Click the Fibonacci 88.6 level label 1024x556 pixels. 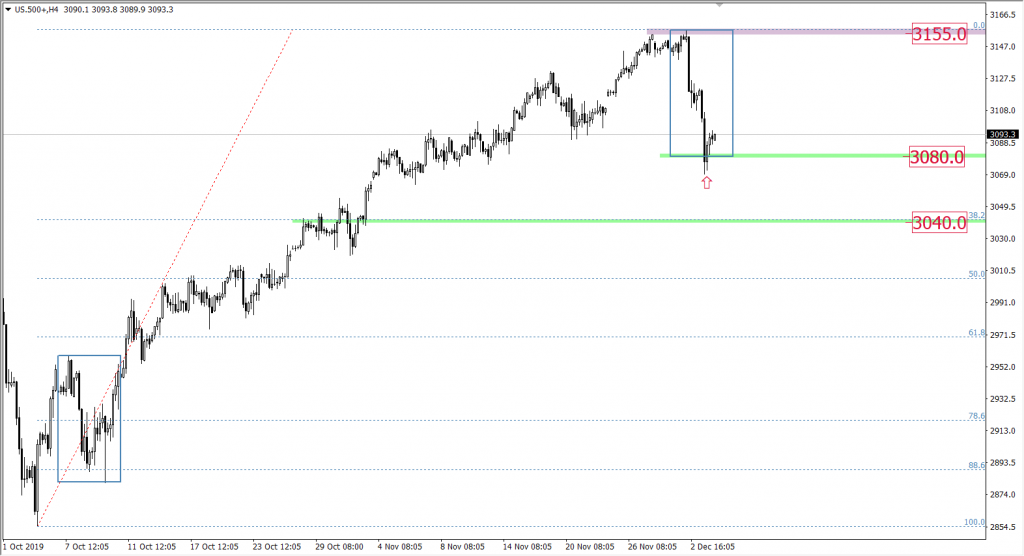click(976, 465)
